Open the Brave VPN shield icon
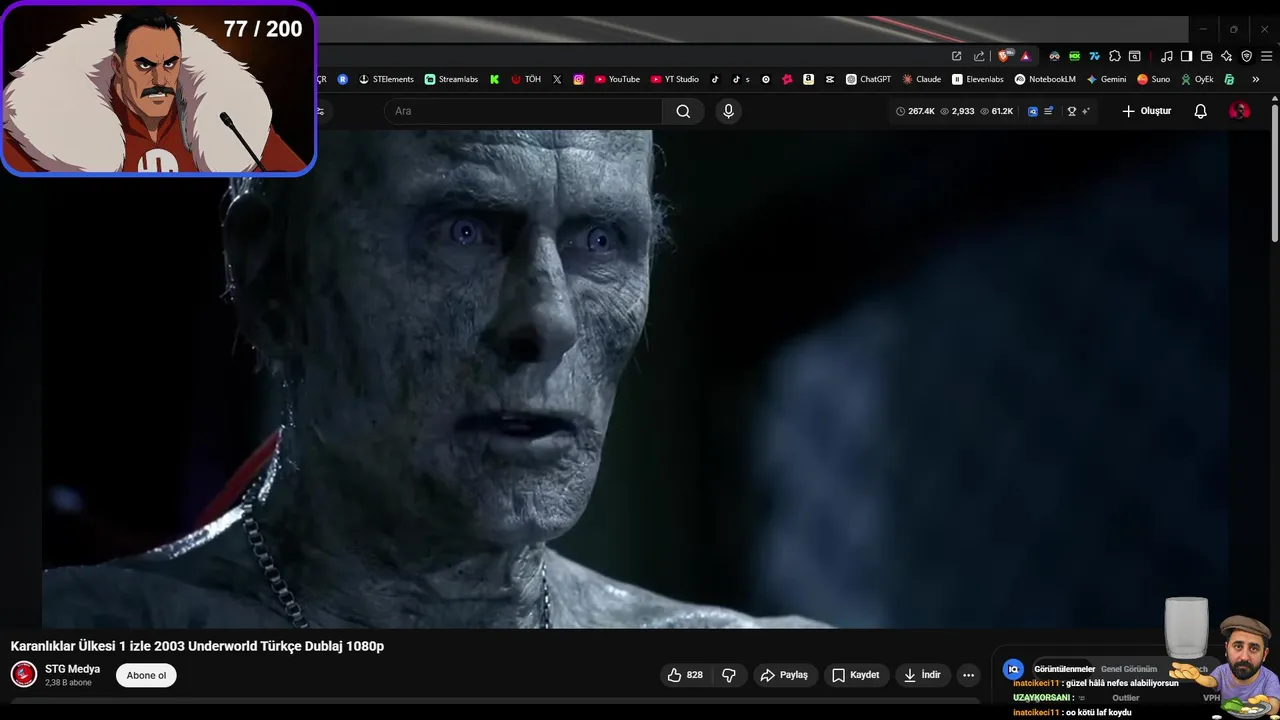 (x=1246, y=56)
